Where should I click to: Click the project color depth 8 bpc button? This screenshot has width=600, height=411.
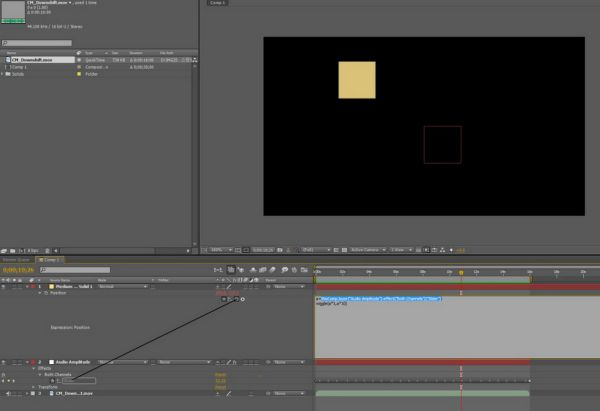tap(33, 251)
